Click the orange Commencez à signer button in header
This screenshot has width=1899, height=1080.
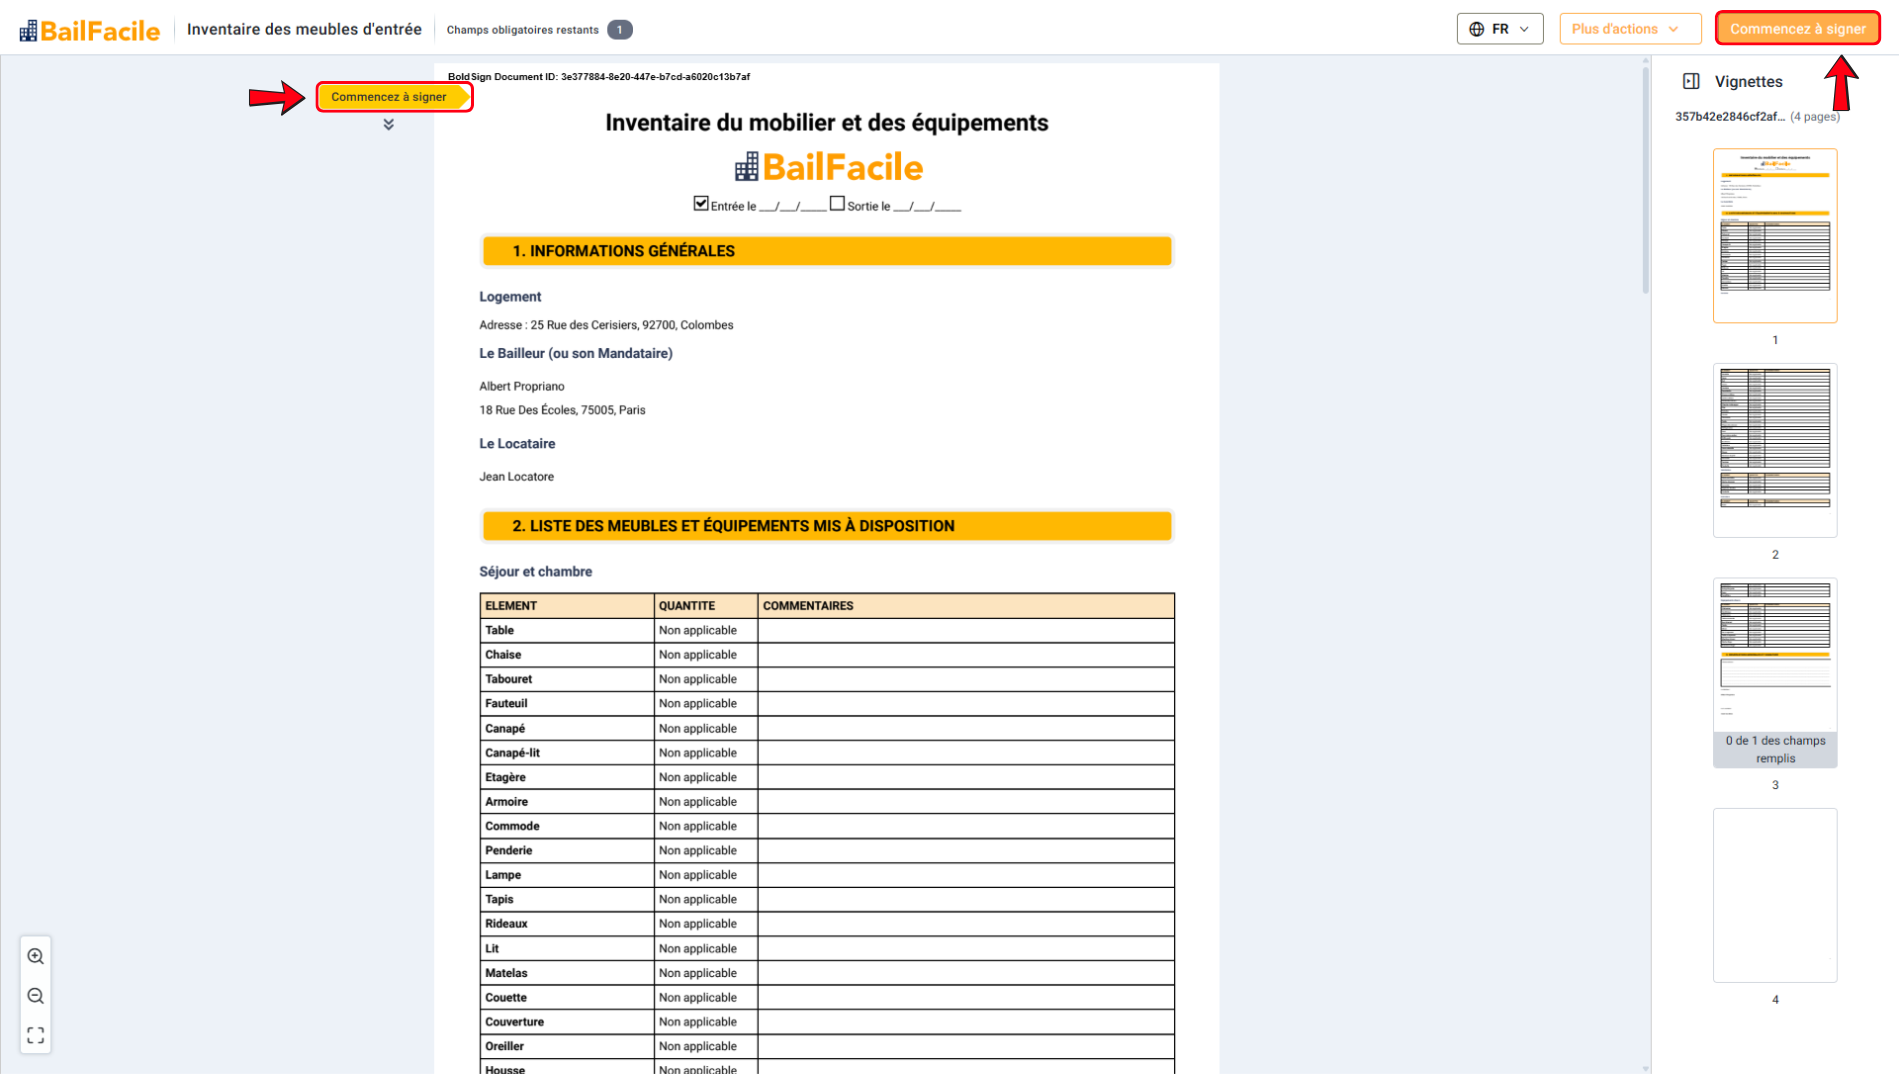[1797, 29]
